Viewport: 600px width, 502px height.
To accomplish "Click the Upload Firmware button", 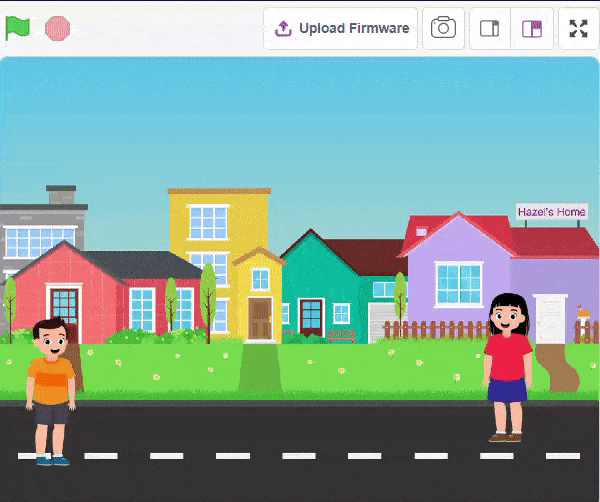I will pyautogui.click(x=340, y=29).
